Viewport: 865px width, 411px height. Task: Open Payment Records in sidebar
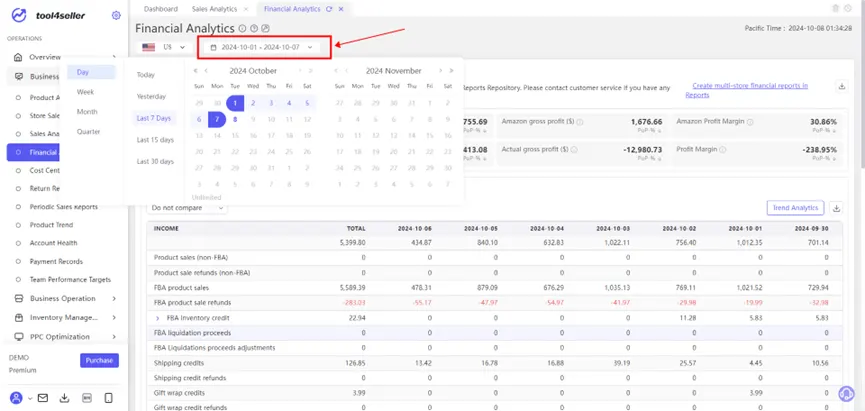click(x=56, y=261)
